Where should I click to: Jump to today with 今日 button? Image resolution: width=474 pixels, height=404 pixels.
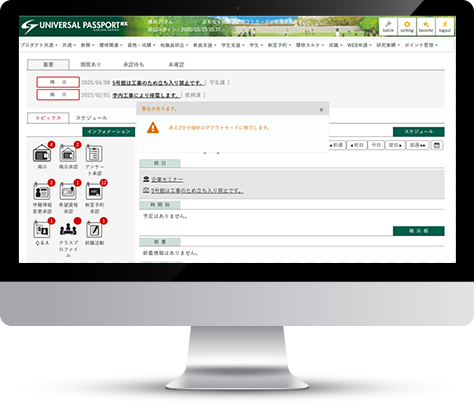click(x=376, y=145)
